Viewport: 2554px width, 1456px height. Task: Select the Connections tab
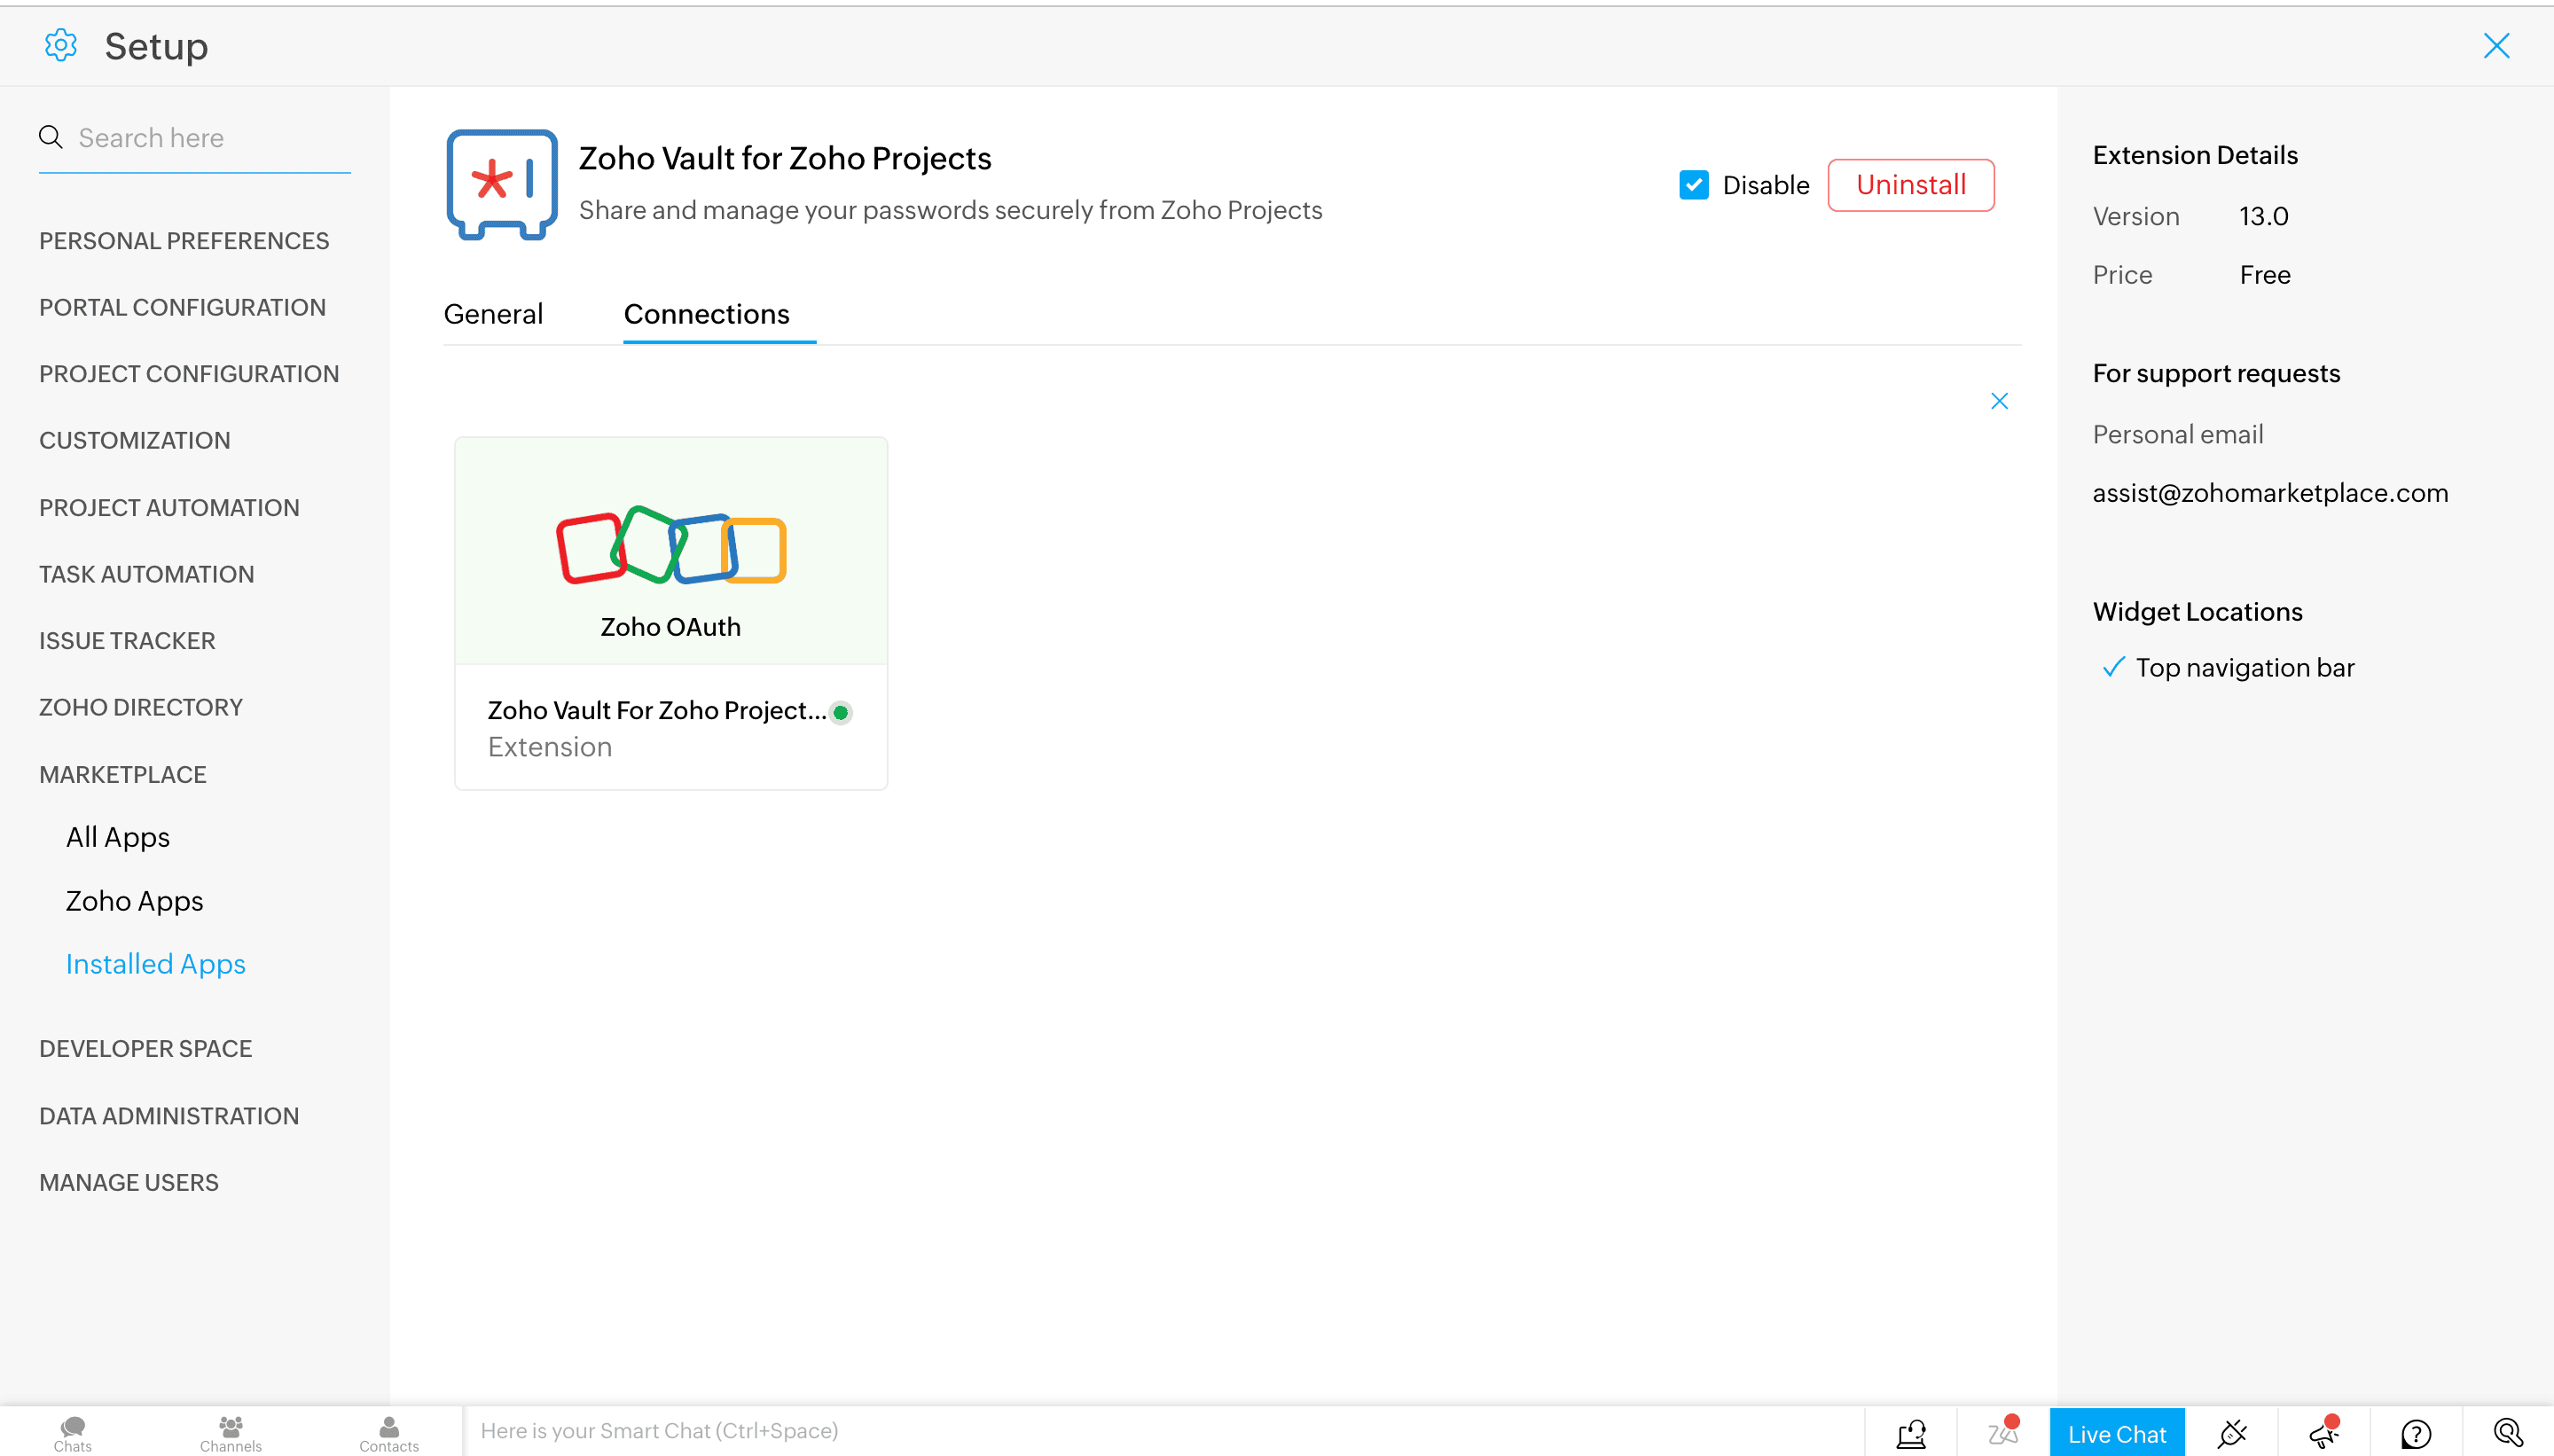(x=706, y=314)
